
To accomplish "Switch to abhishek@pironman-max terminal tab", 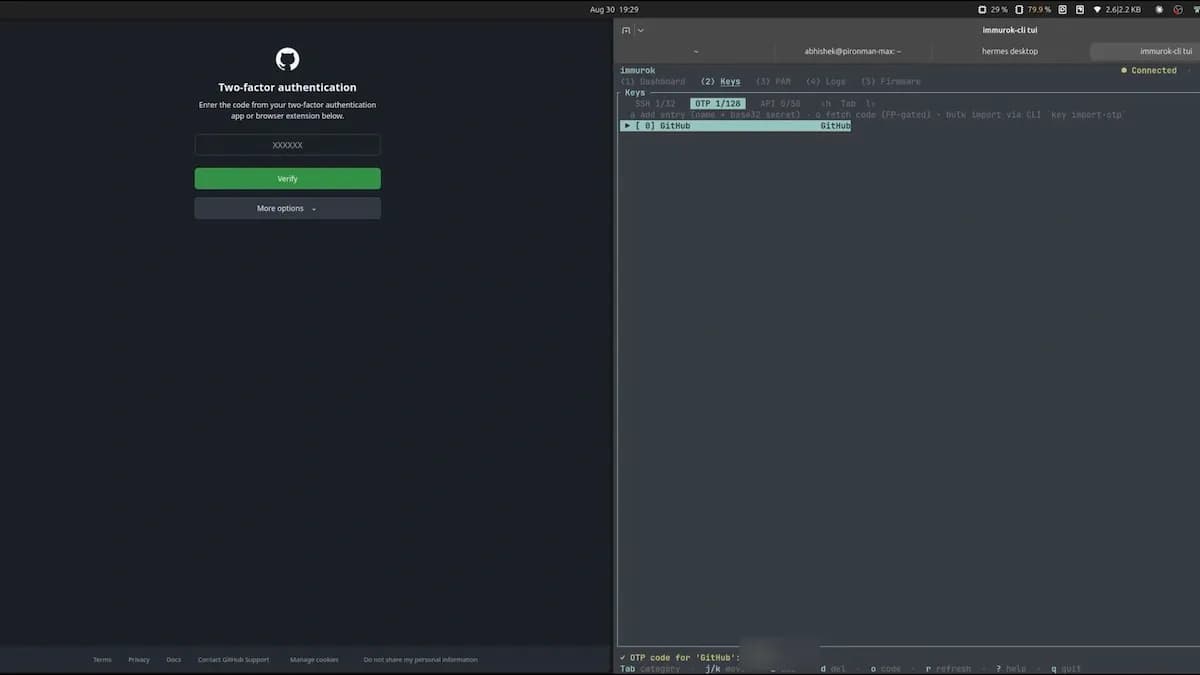I will (x=853, y=51).
